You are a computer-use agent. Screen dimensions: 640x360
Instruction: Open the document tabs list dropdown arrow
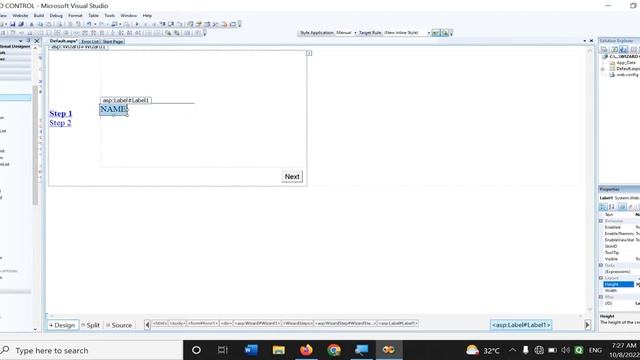point(584,41)
